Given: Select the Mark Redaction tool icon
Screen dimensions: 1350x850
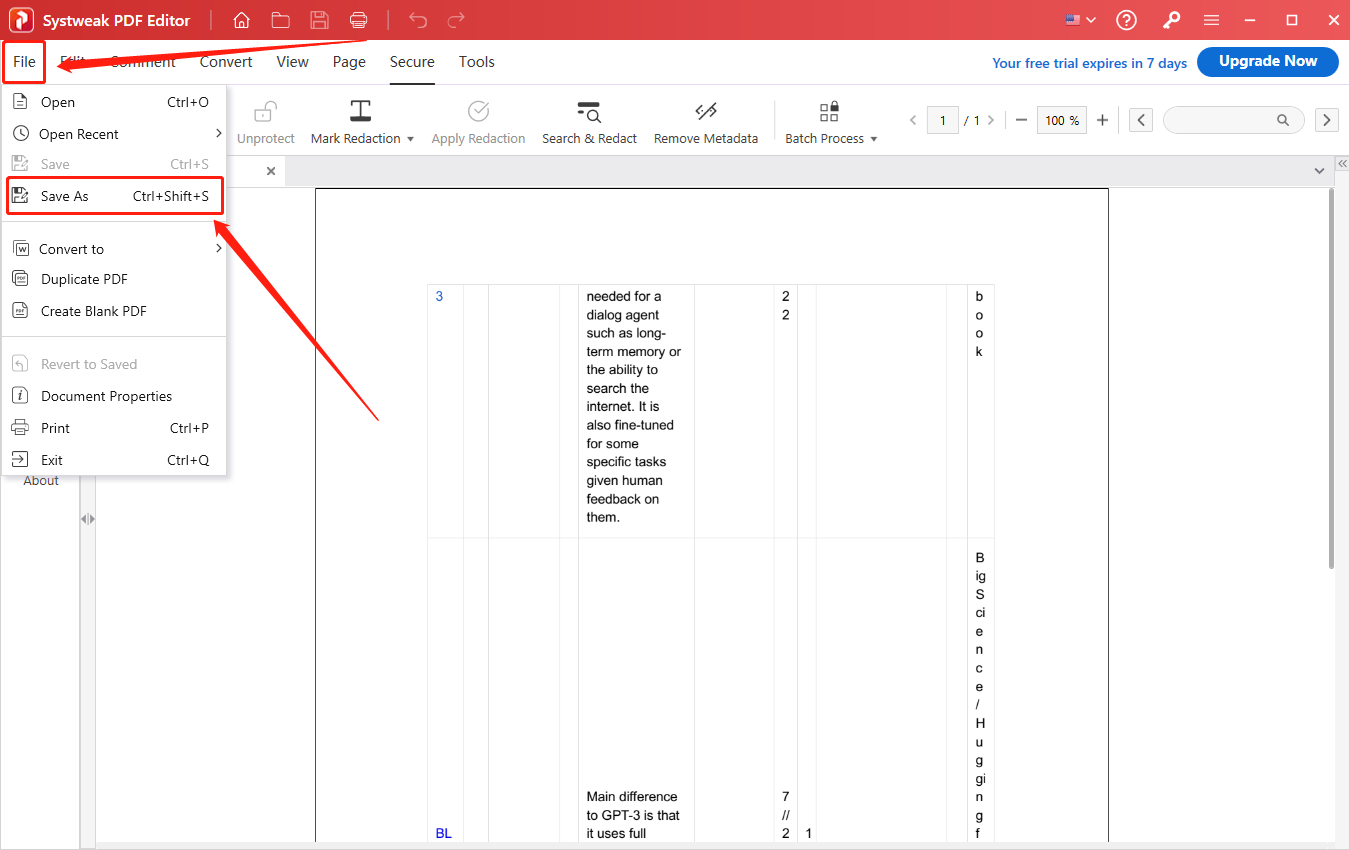Looking at the screenshot, I should tap(360, 111).
